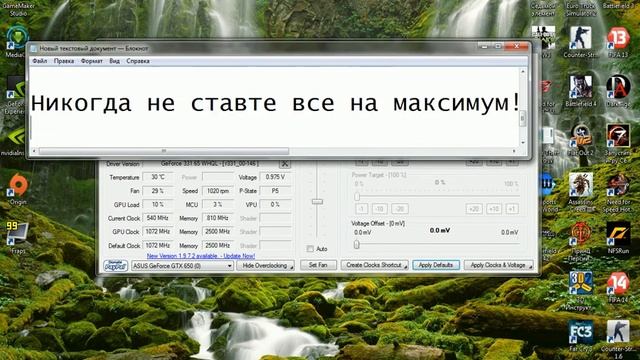Launch Fraps from the desktop
640x360 pixels.
tap(18, 233)
